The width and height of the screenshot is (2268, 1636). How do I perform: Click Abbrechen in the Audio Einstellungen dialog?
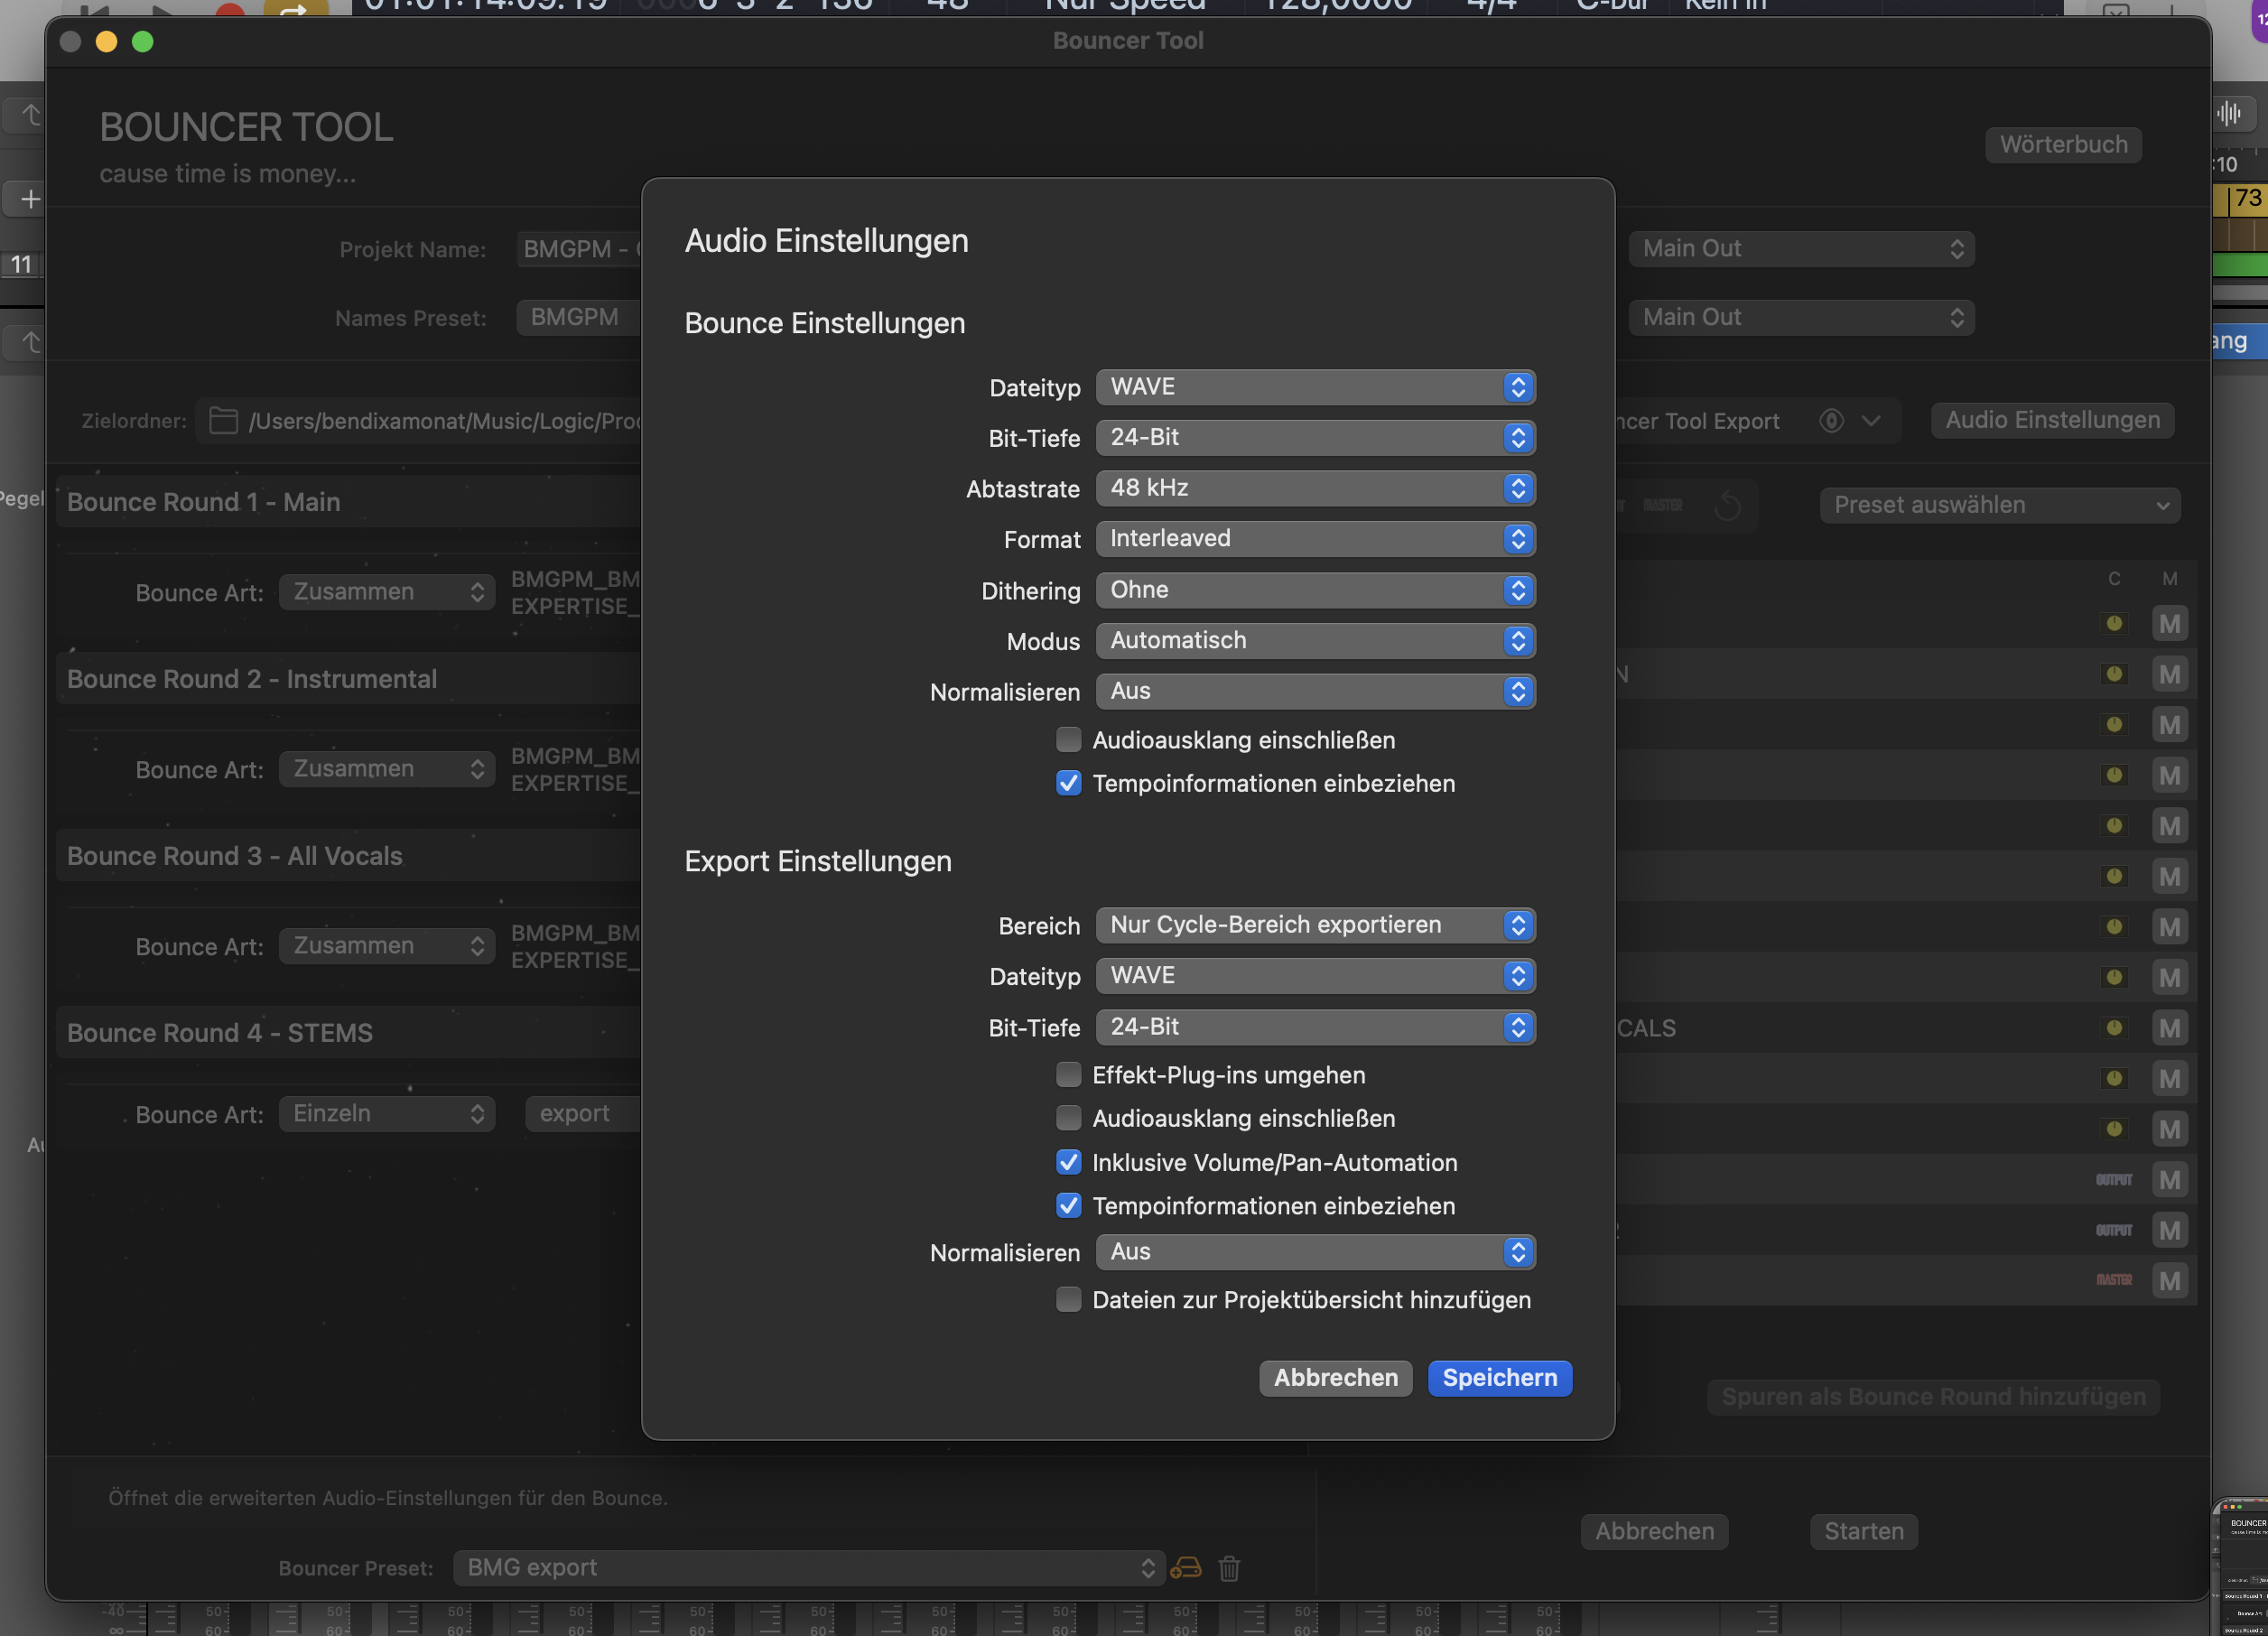click(x=1335, y=1378)
